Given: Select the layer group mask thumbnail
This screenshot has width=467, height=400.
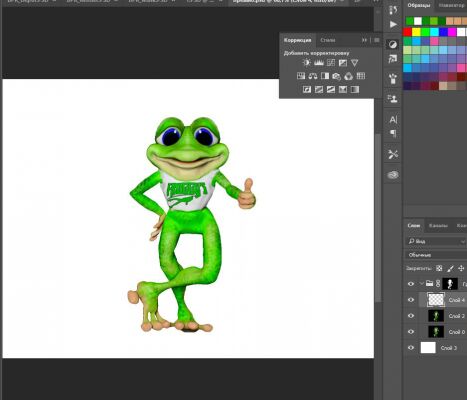Looking at the screenshot, I should tap(450, 284).
